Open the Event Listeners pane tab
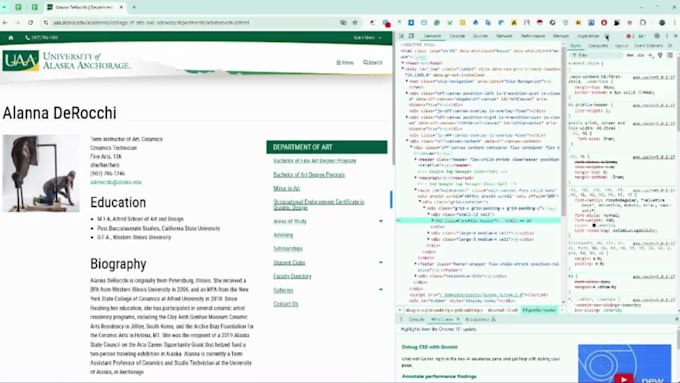The height and width of the screenshot is (383, 680). (x=648, y=46)
